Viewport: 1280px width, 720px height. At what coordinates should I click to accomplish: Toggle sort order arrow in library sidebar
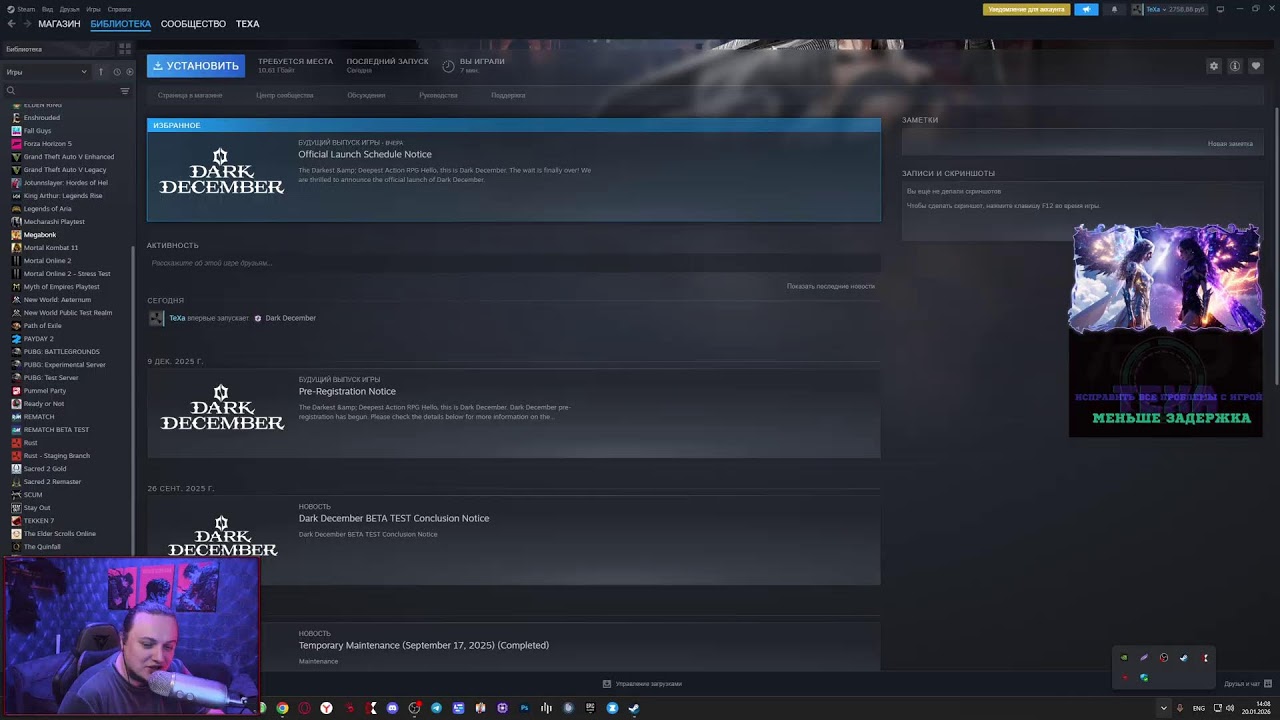point(100,72)
